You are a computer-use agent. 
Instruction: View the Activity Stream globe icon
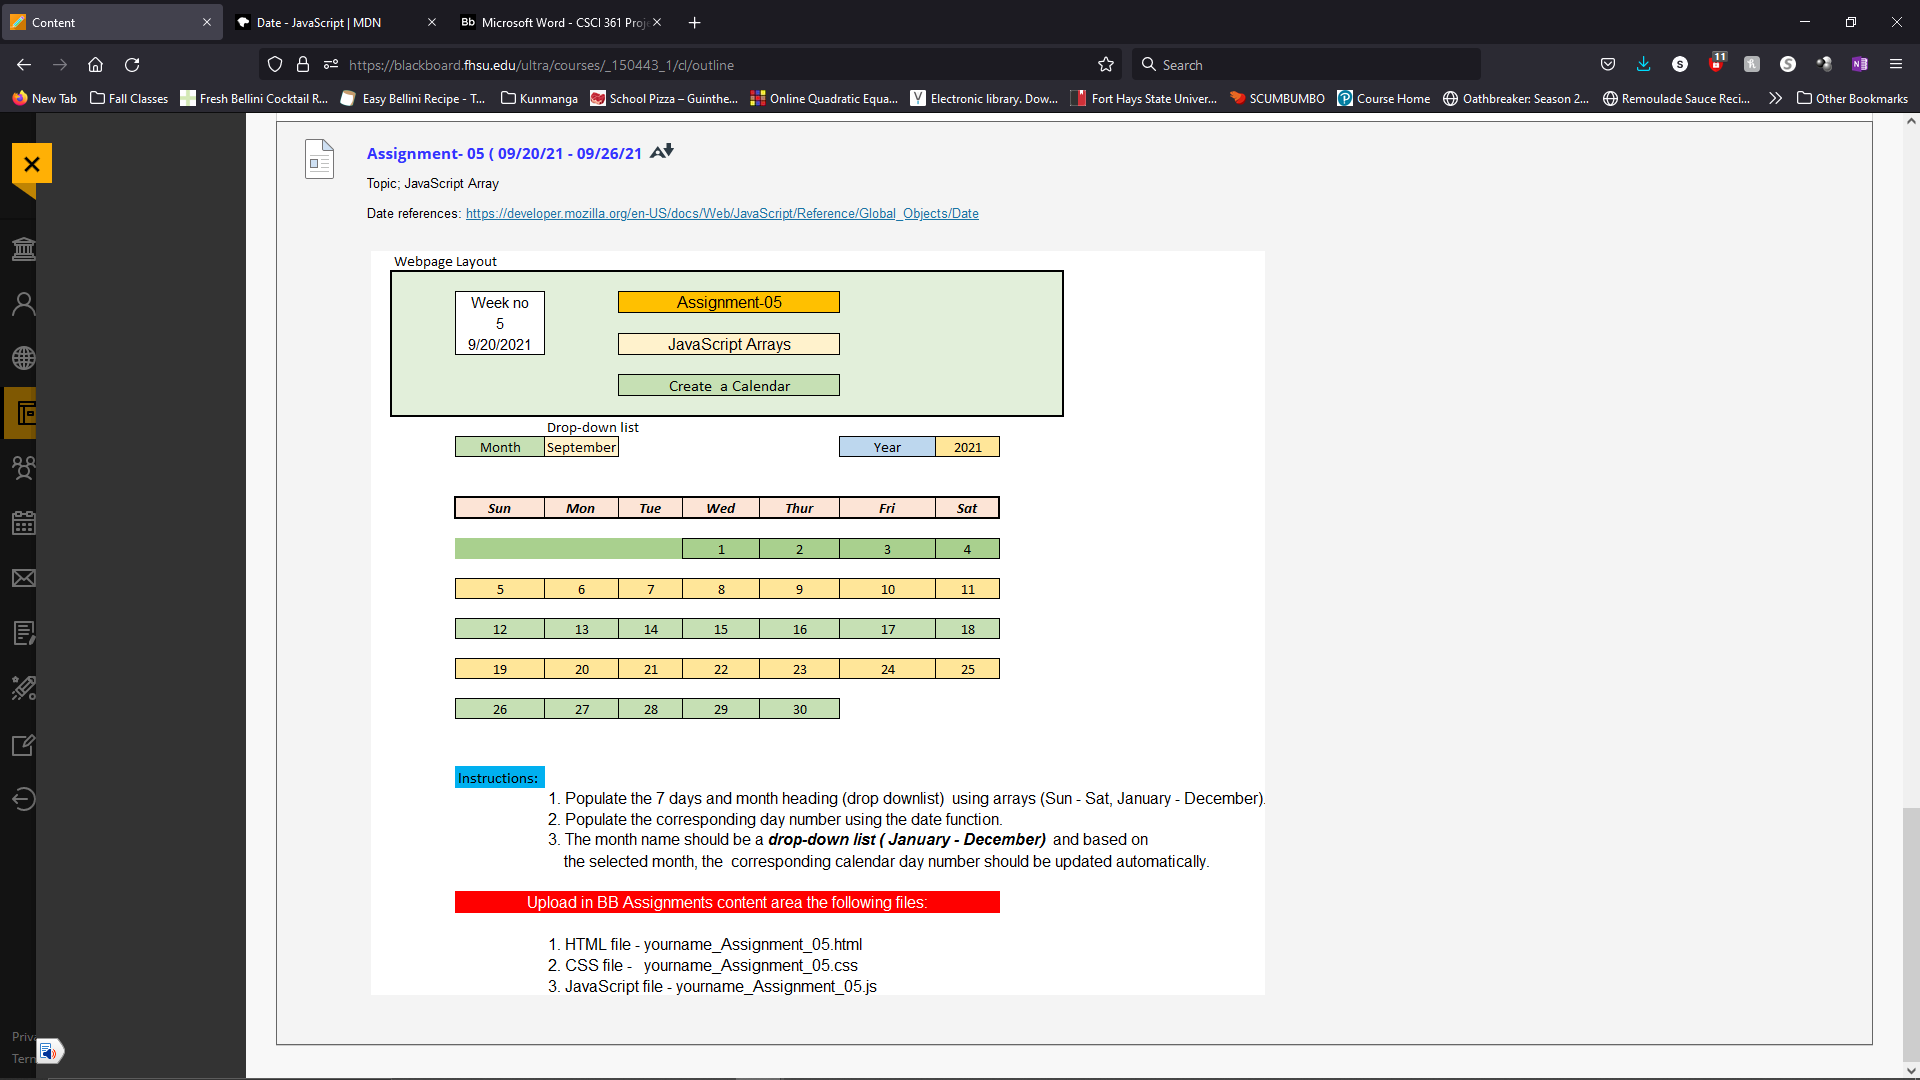tap(23, 357)
